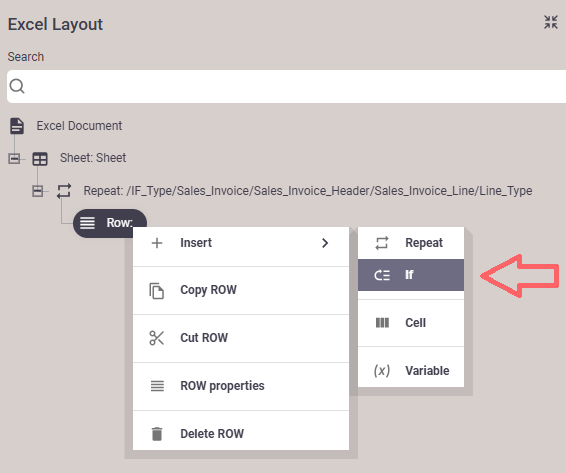Choose If from the Insert submenu

(x=411, y=275)
